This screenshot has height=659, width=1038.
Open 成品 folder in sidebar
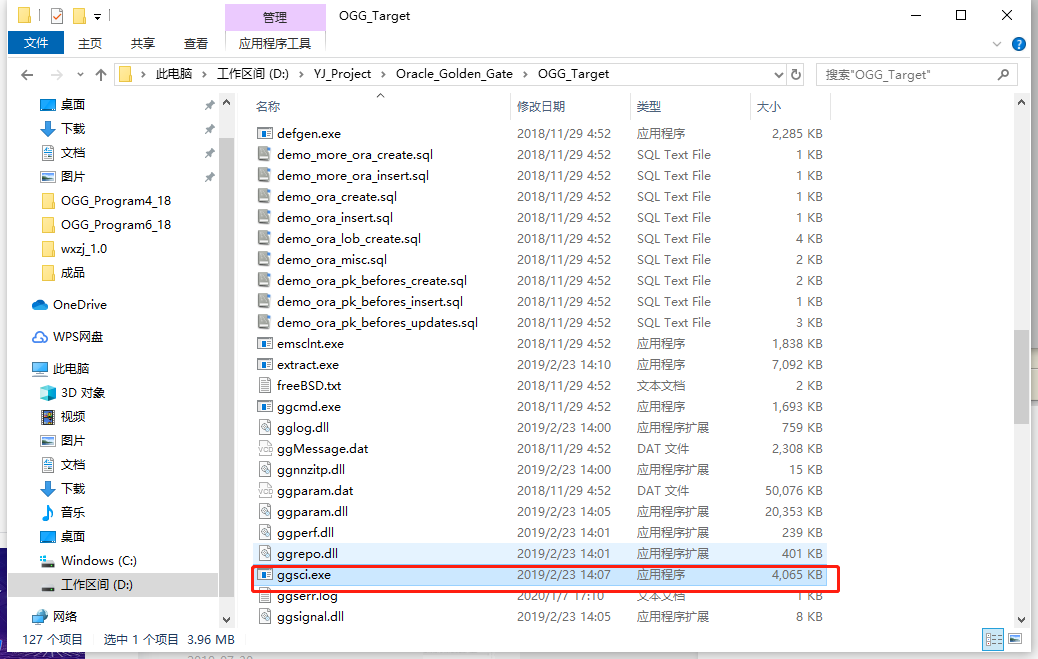click(x=72, y=273)
